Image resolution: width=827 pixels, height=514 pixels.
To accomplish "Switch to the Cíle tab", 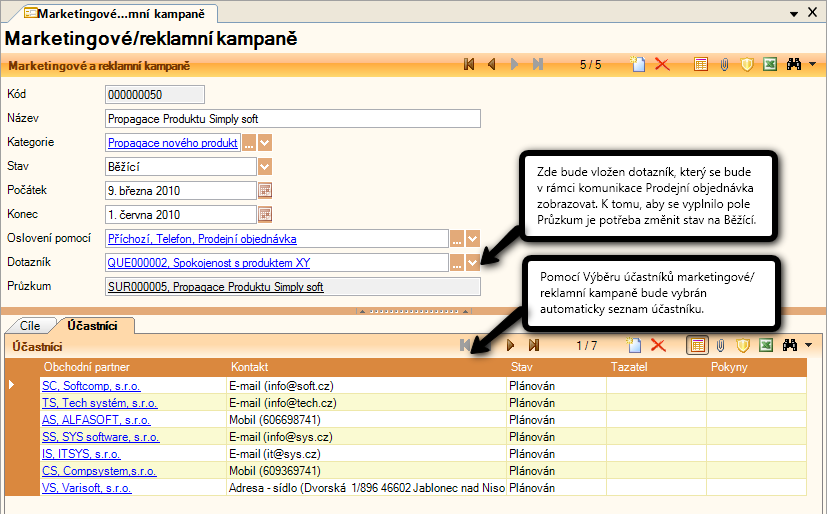I will 30,325.
